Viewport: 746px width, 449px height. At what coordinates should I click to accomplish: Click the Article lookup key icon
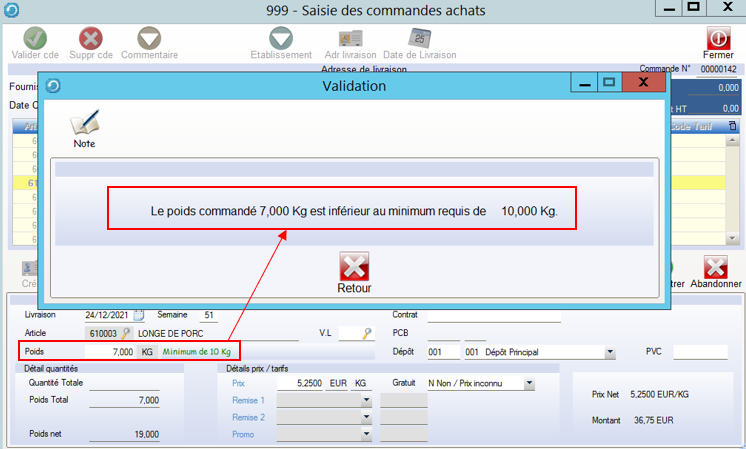[x=127, y=333]
